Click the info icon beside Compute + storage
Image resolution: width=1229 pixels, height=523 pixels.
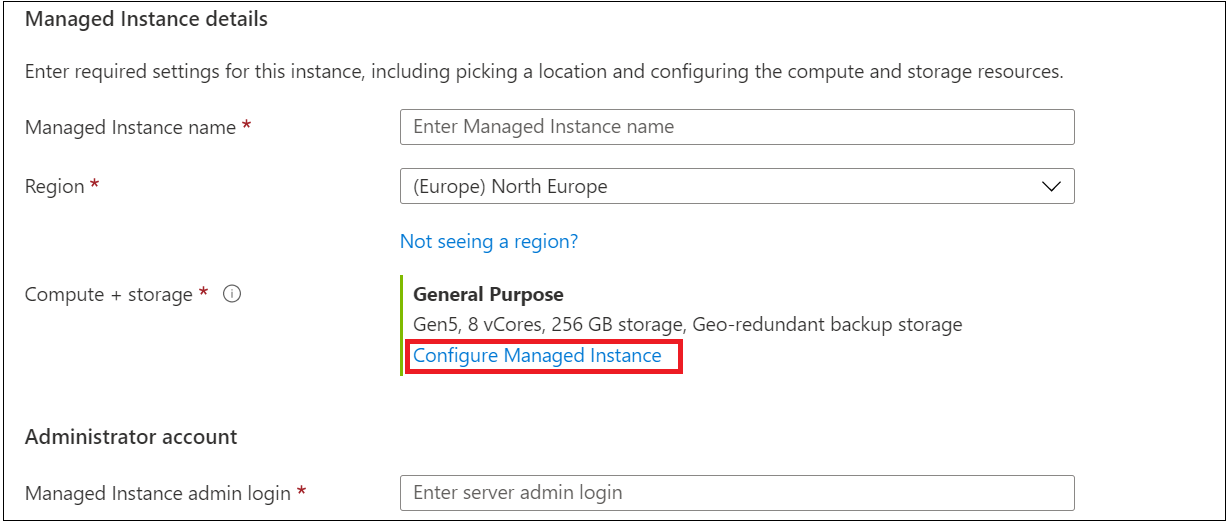coord(232,294)
